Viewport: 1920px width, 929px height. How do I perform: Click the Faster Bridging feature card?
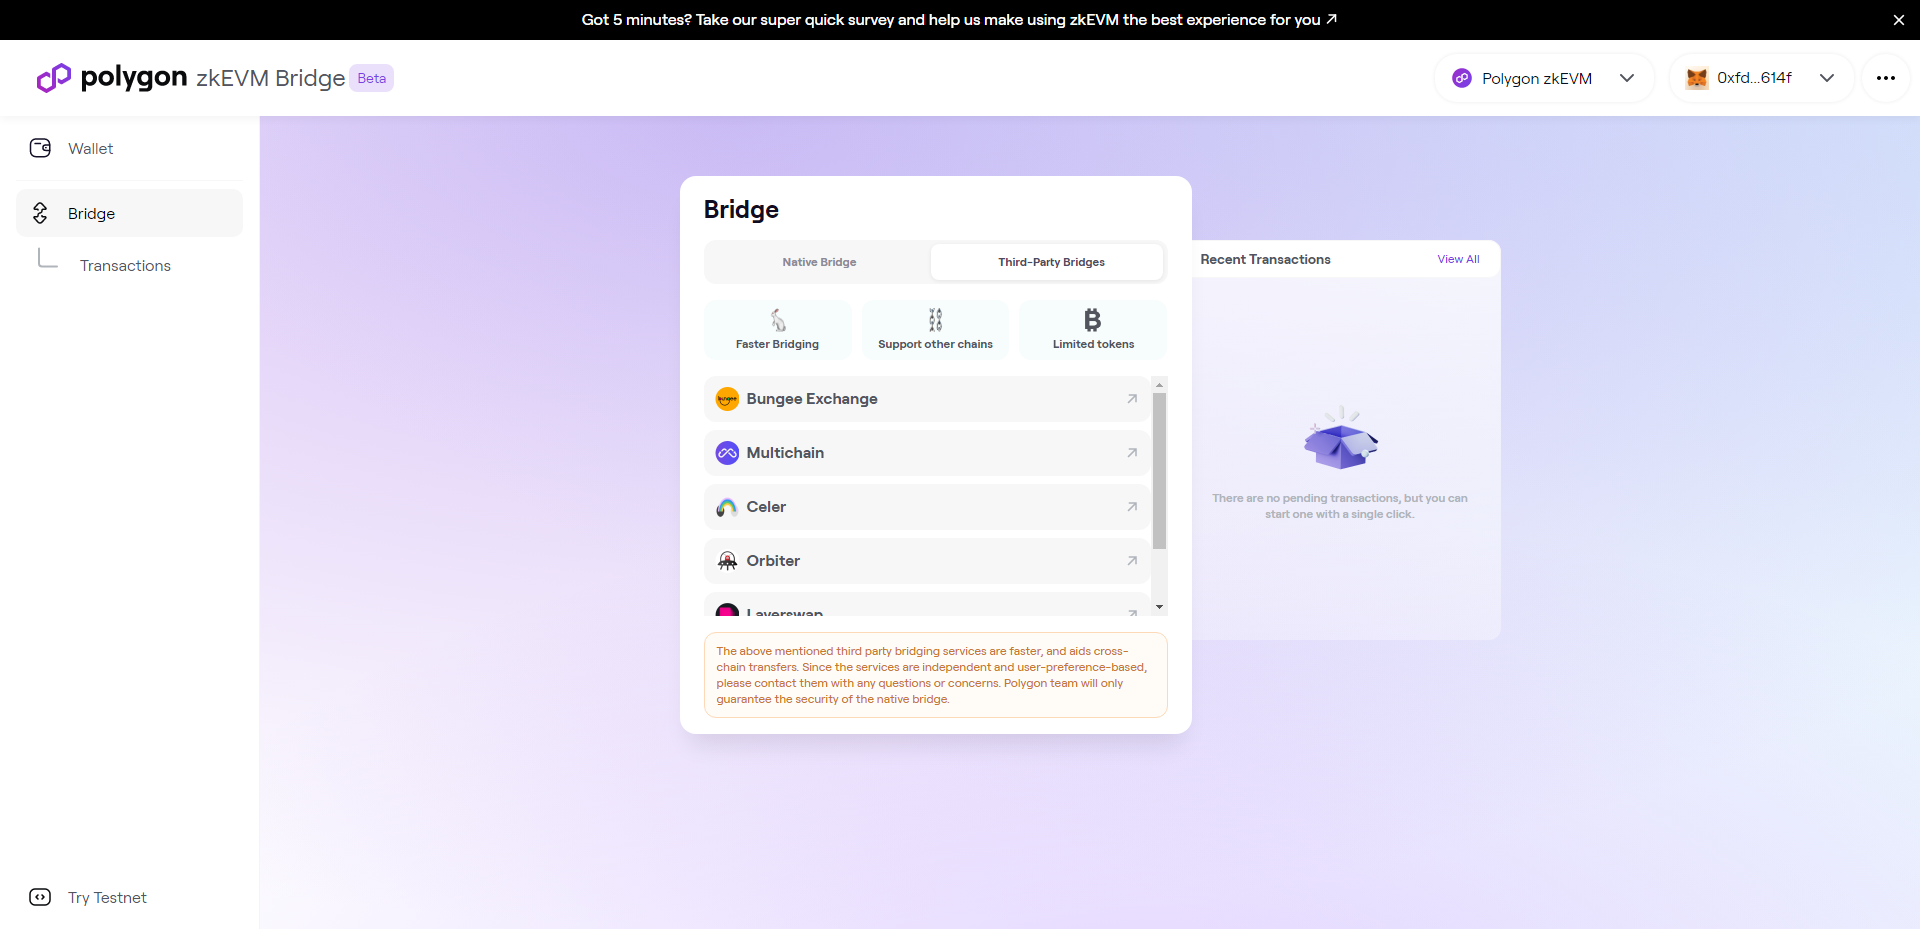(777, 329)
